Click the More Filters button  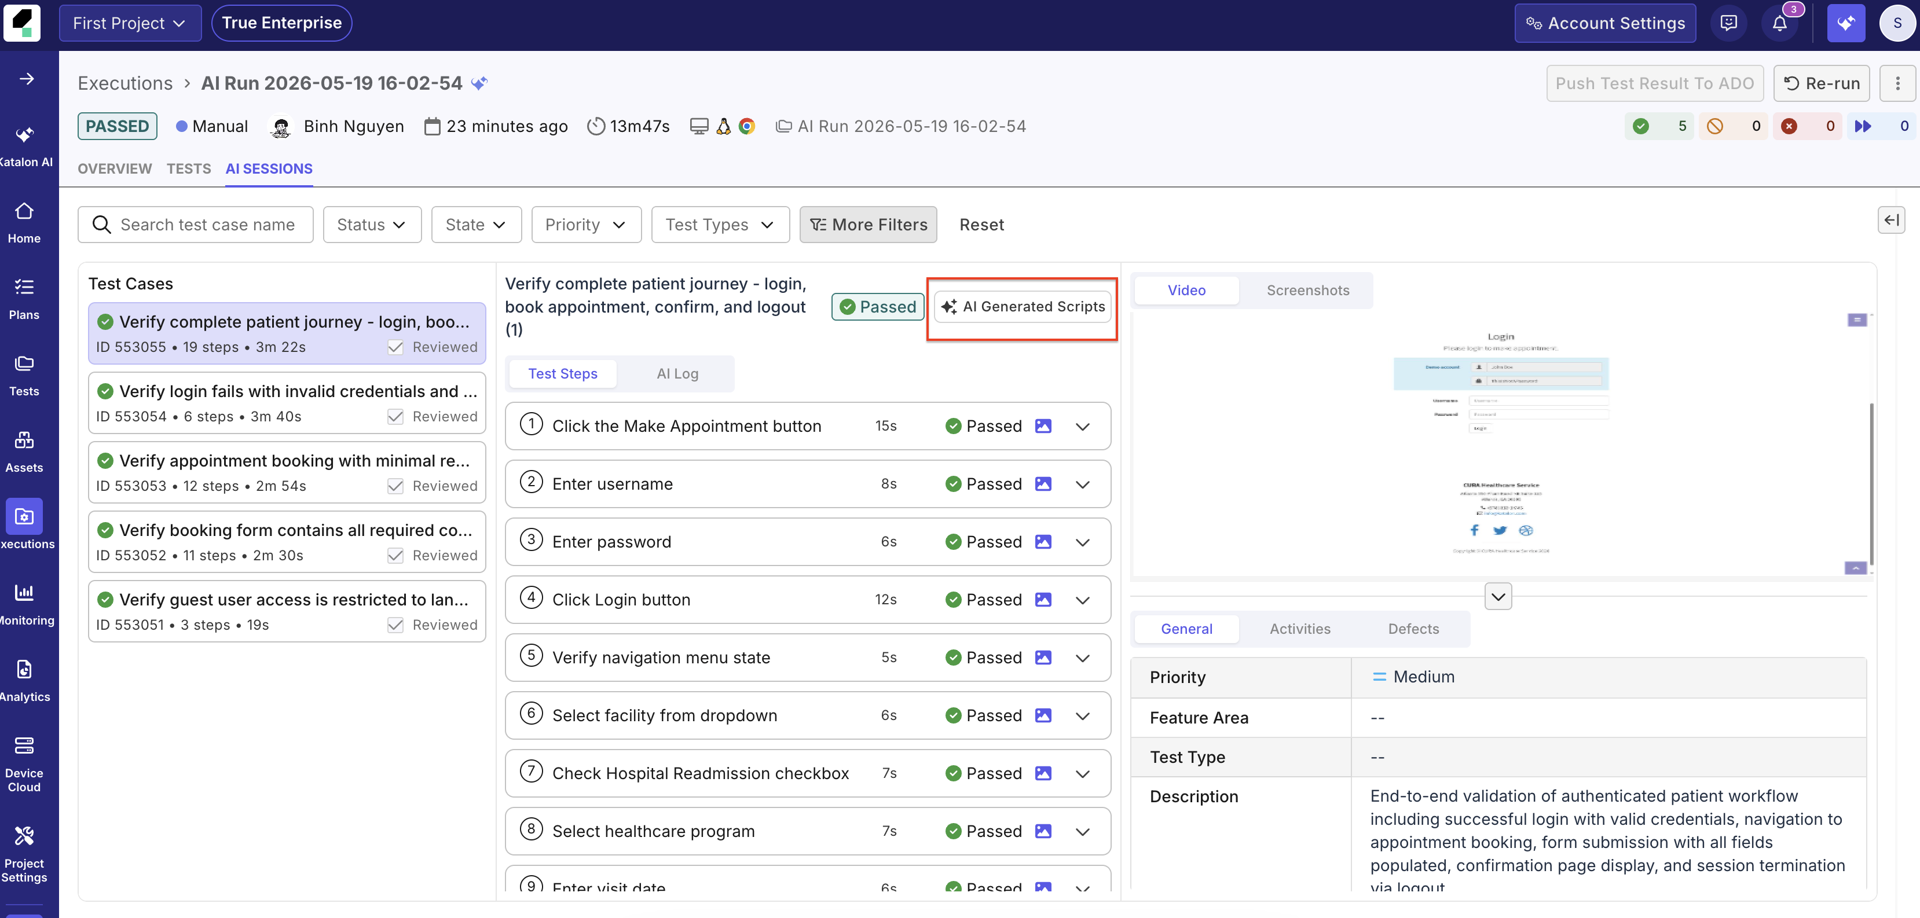click(869, 225)
